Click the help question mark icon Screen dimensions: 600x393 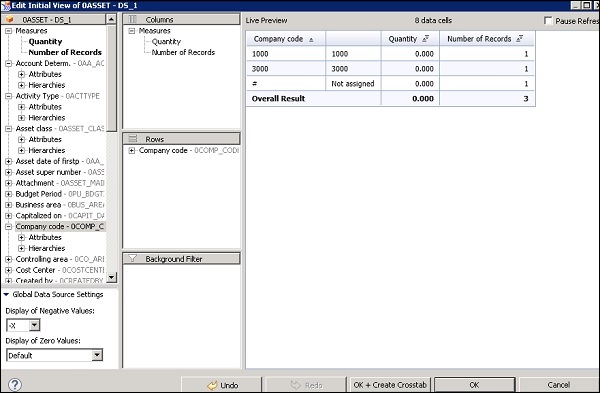15,384
